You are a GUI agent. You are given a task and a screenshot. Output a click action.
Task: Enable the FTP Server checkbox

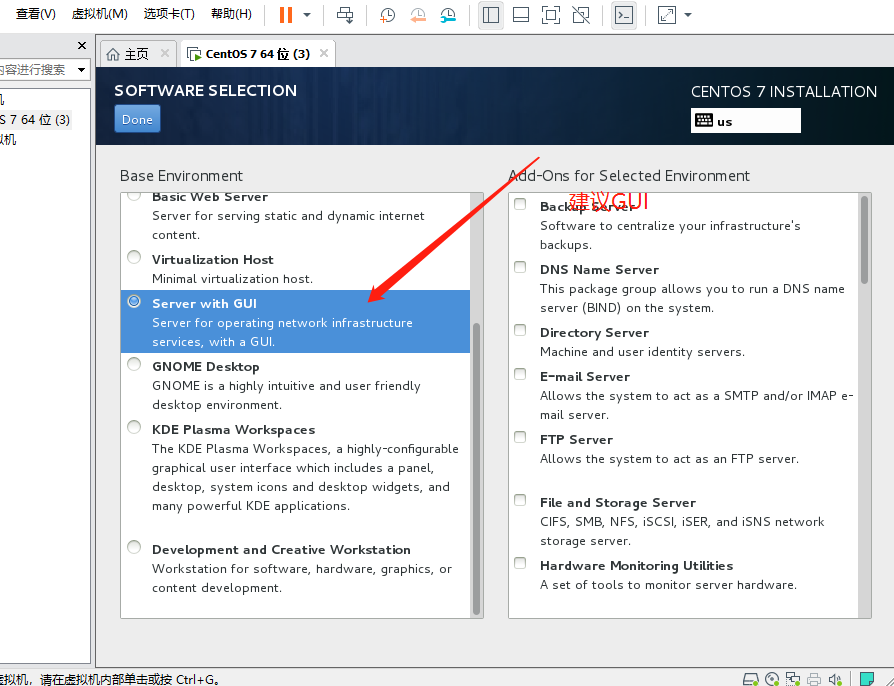[x=520, y=437]
